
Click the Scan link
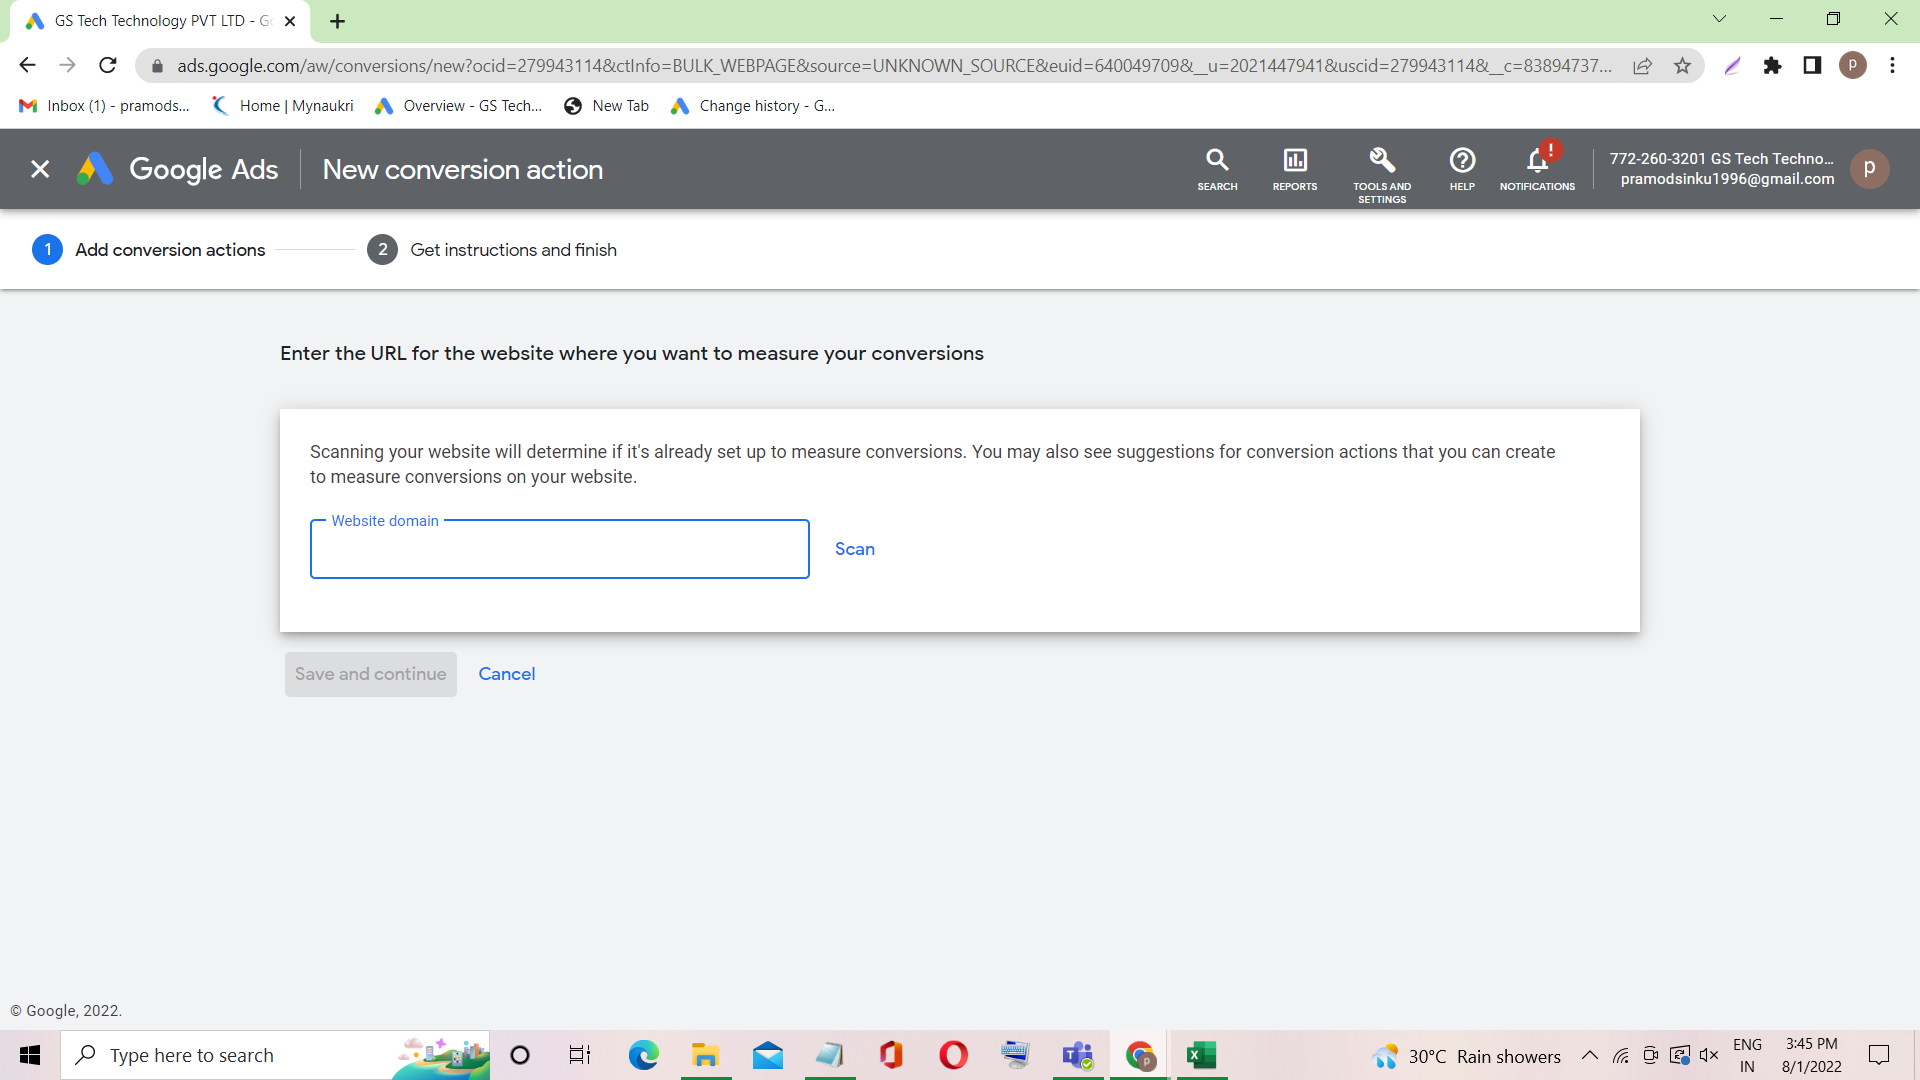854,549
